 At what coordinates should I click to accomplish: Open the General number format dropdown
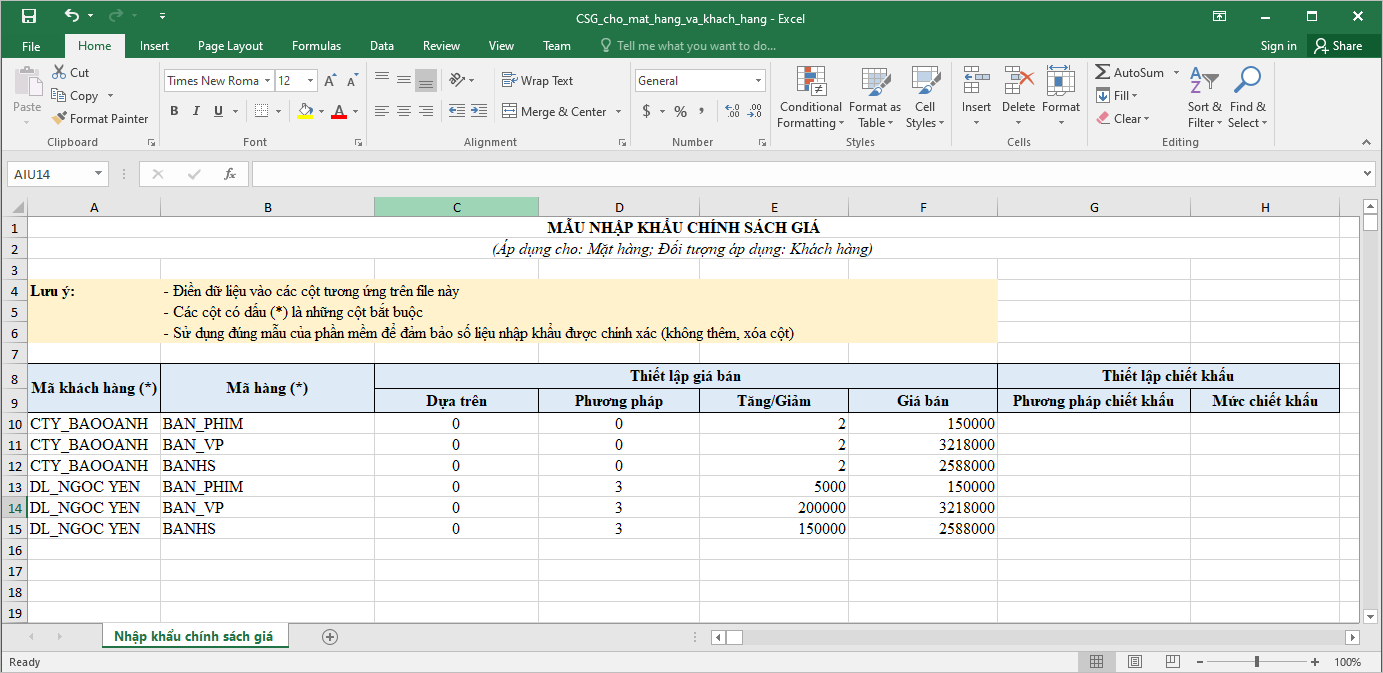(759, 81)
